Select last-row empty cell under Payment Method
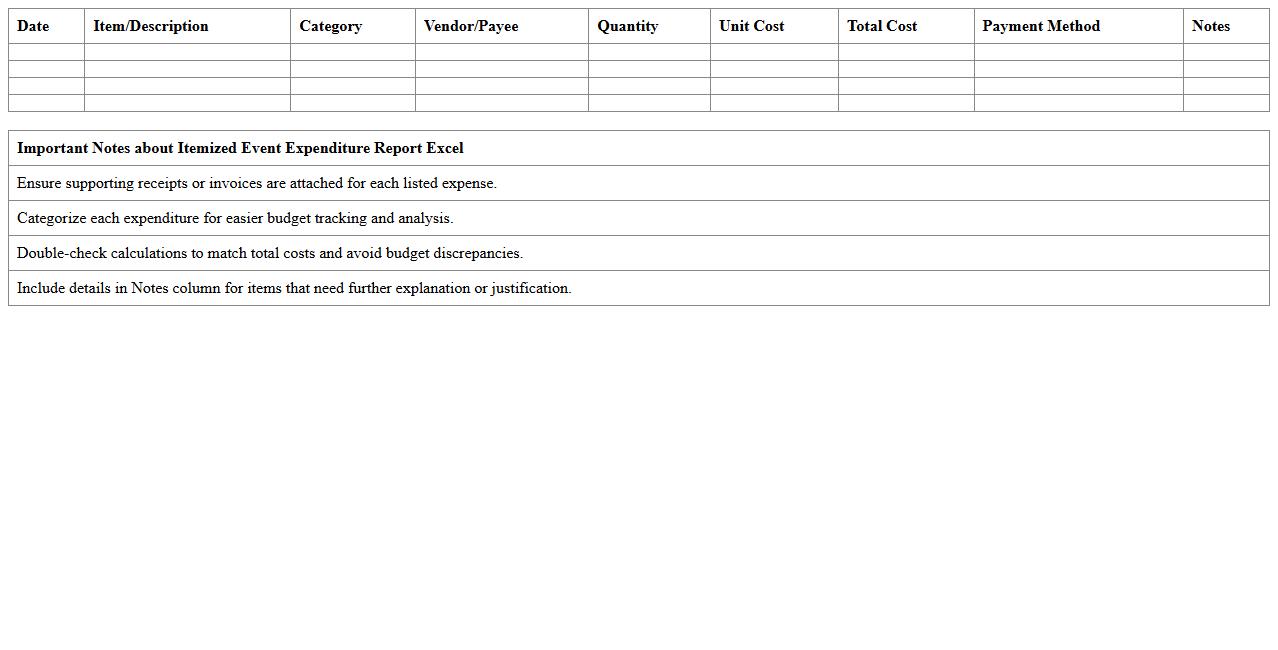The width and height of the screenshot is (1278, 650). tap(1078, 103)
